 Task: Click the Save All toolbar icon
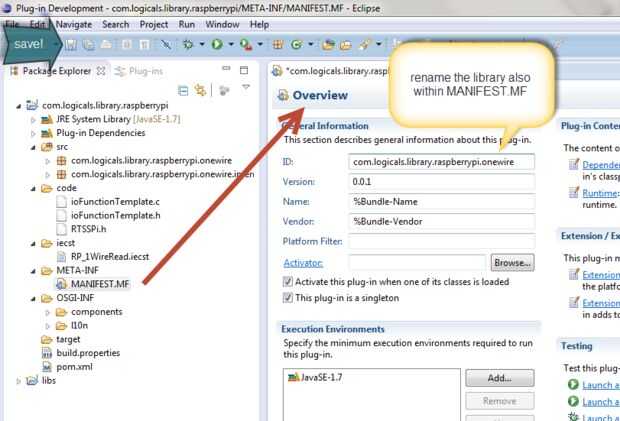89,44
